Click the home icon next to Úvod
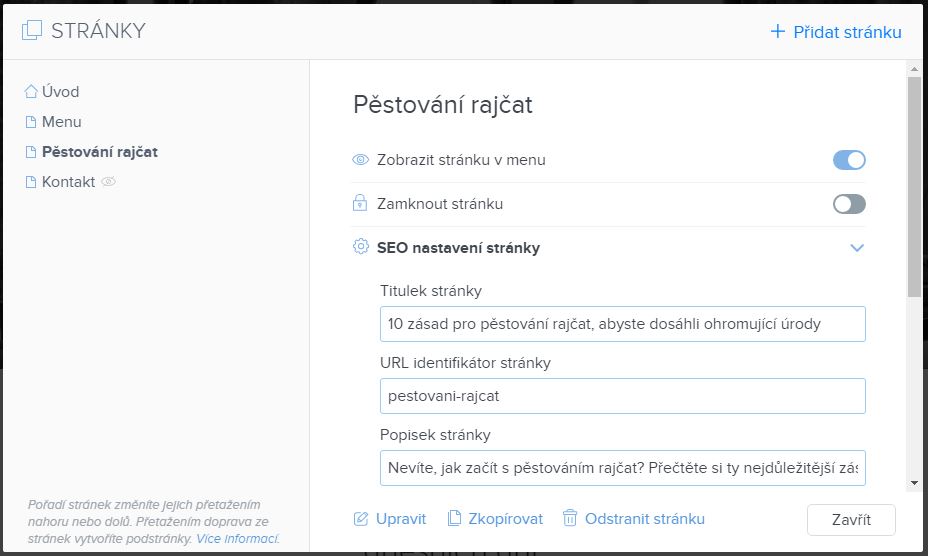The width and height of the screenshot is (928, 556). coord(31,92)
